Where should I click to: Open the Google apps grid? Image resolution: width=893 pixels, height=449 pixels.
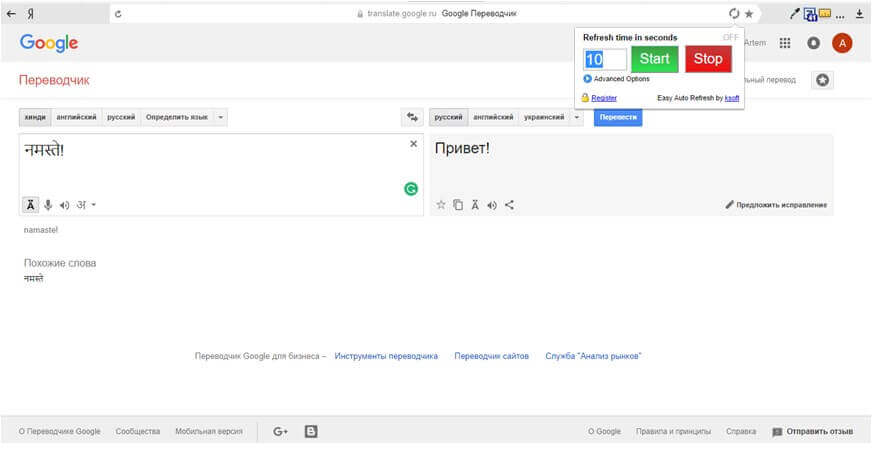click(x=785, y=43)
